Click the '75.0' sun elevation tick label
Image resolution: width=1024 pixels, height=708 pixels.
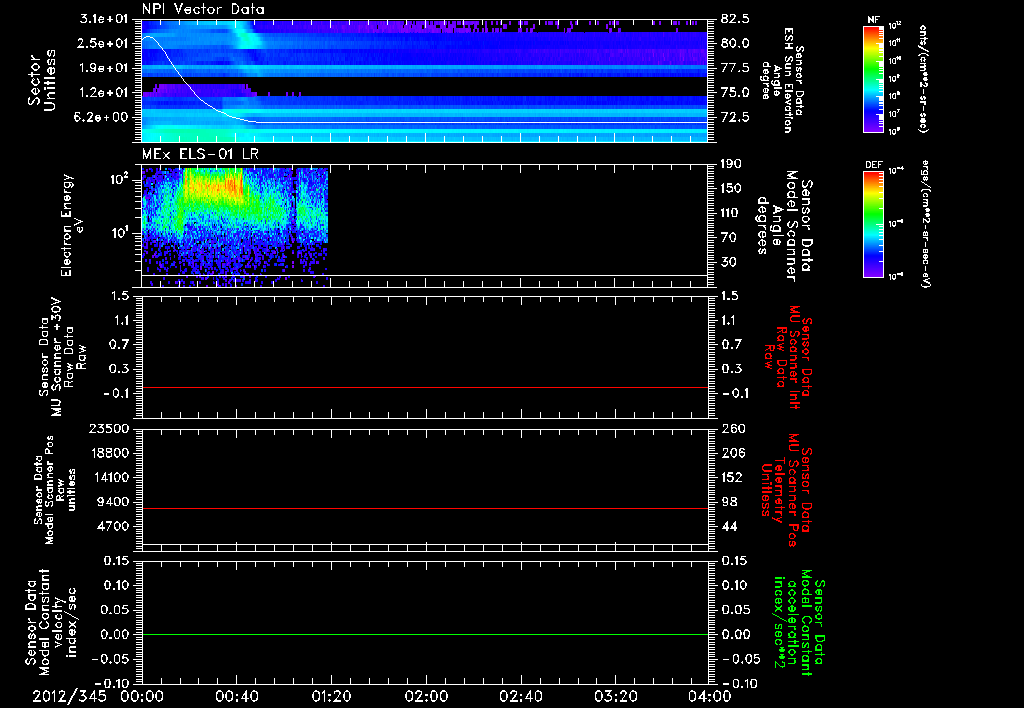point(734,93)
